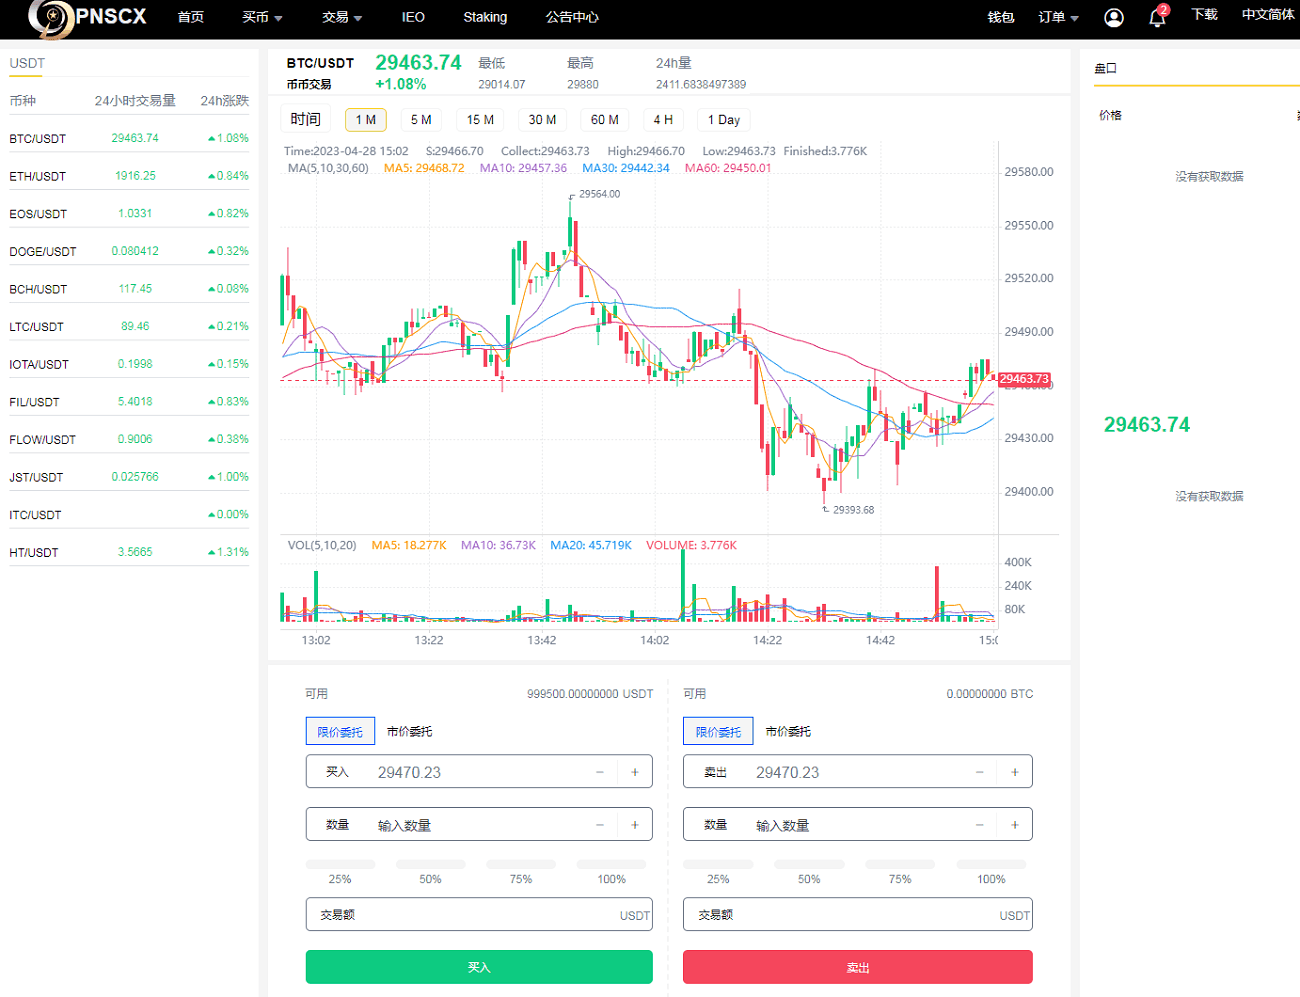
Task: Switch chart to 1 Day interval
Action: [x=723, y=120]
